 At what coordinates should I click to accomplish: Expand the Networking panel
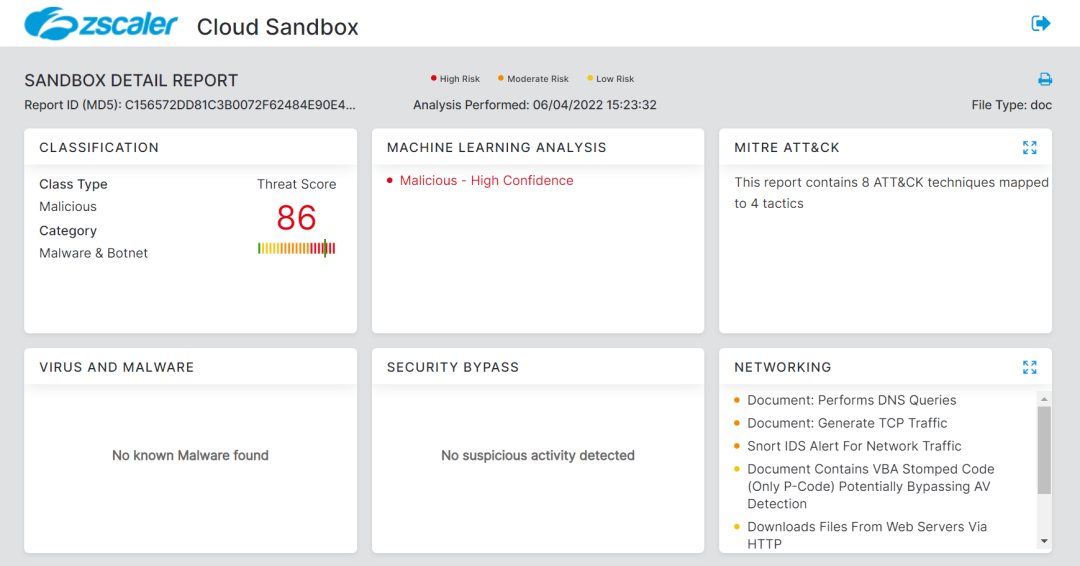coord(1029,368)
